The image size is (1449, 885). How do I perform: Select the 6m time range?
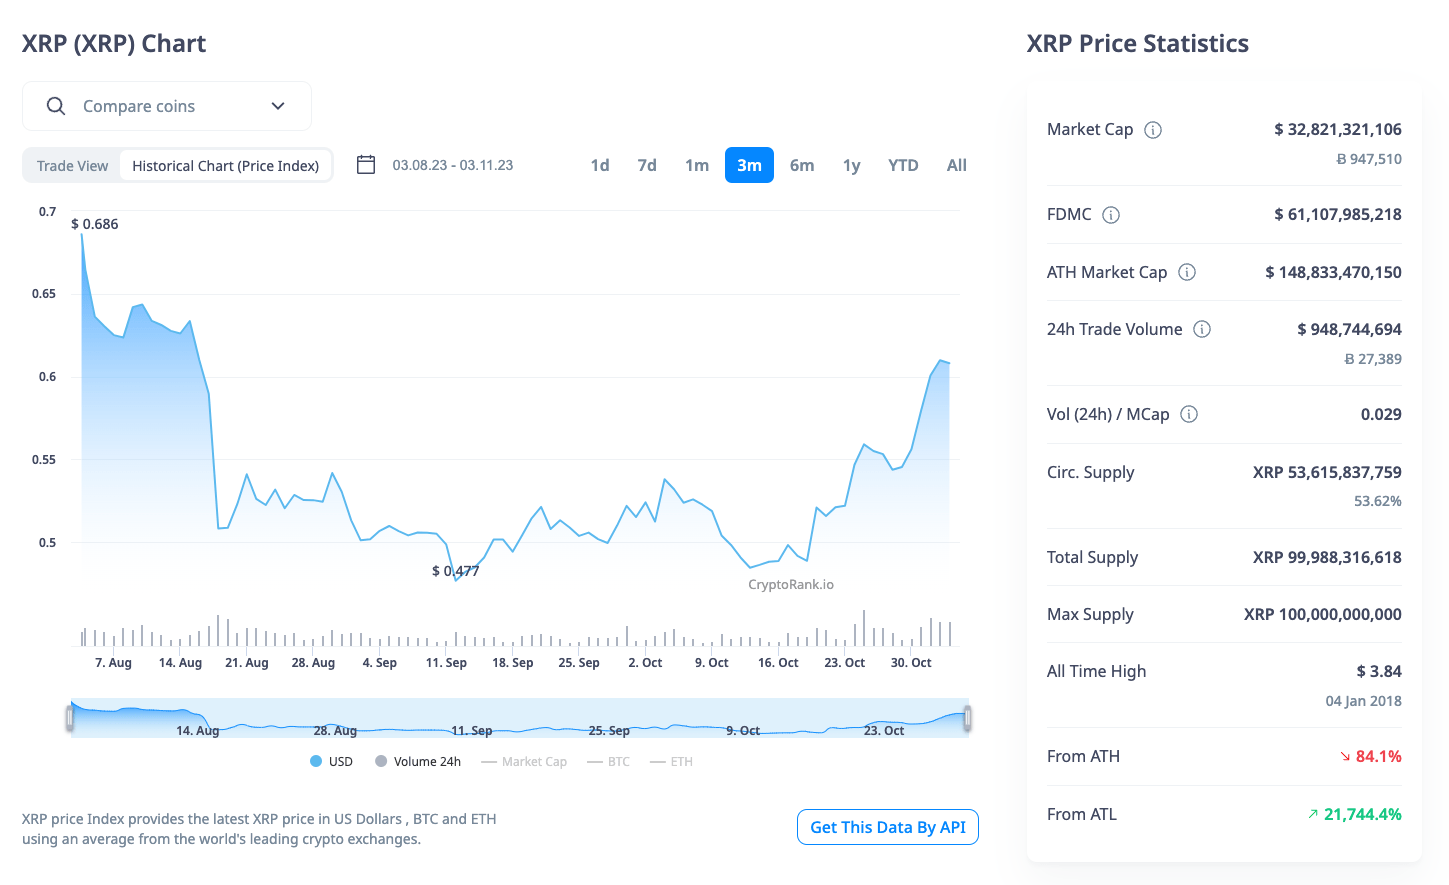pyautogui.click(x=802, y=165)
